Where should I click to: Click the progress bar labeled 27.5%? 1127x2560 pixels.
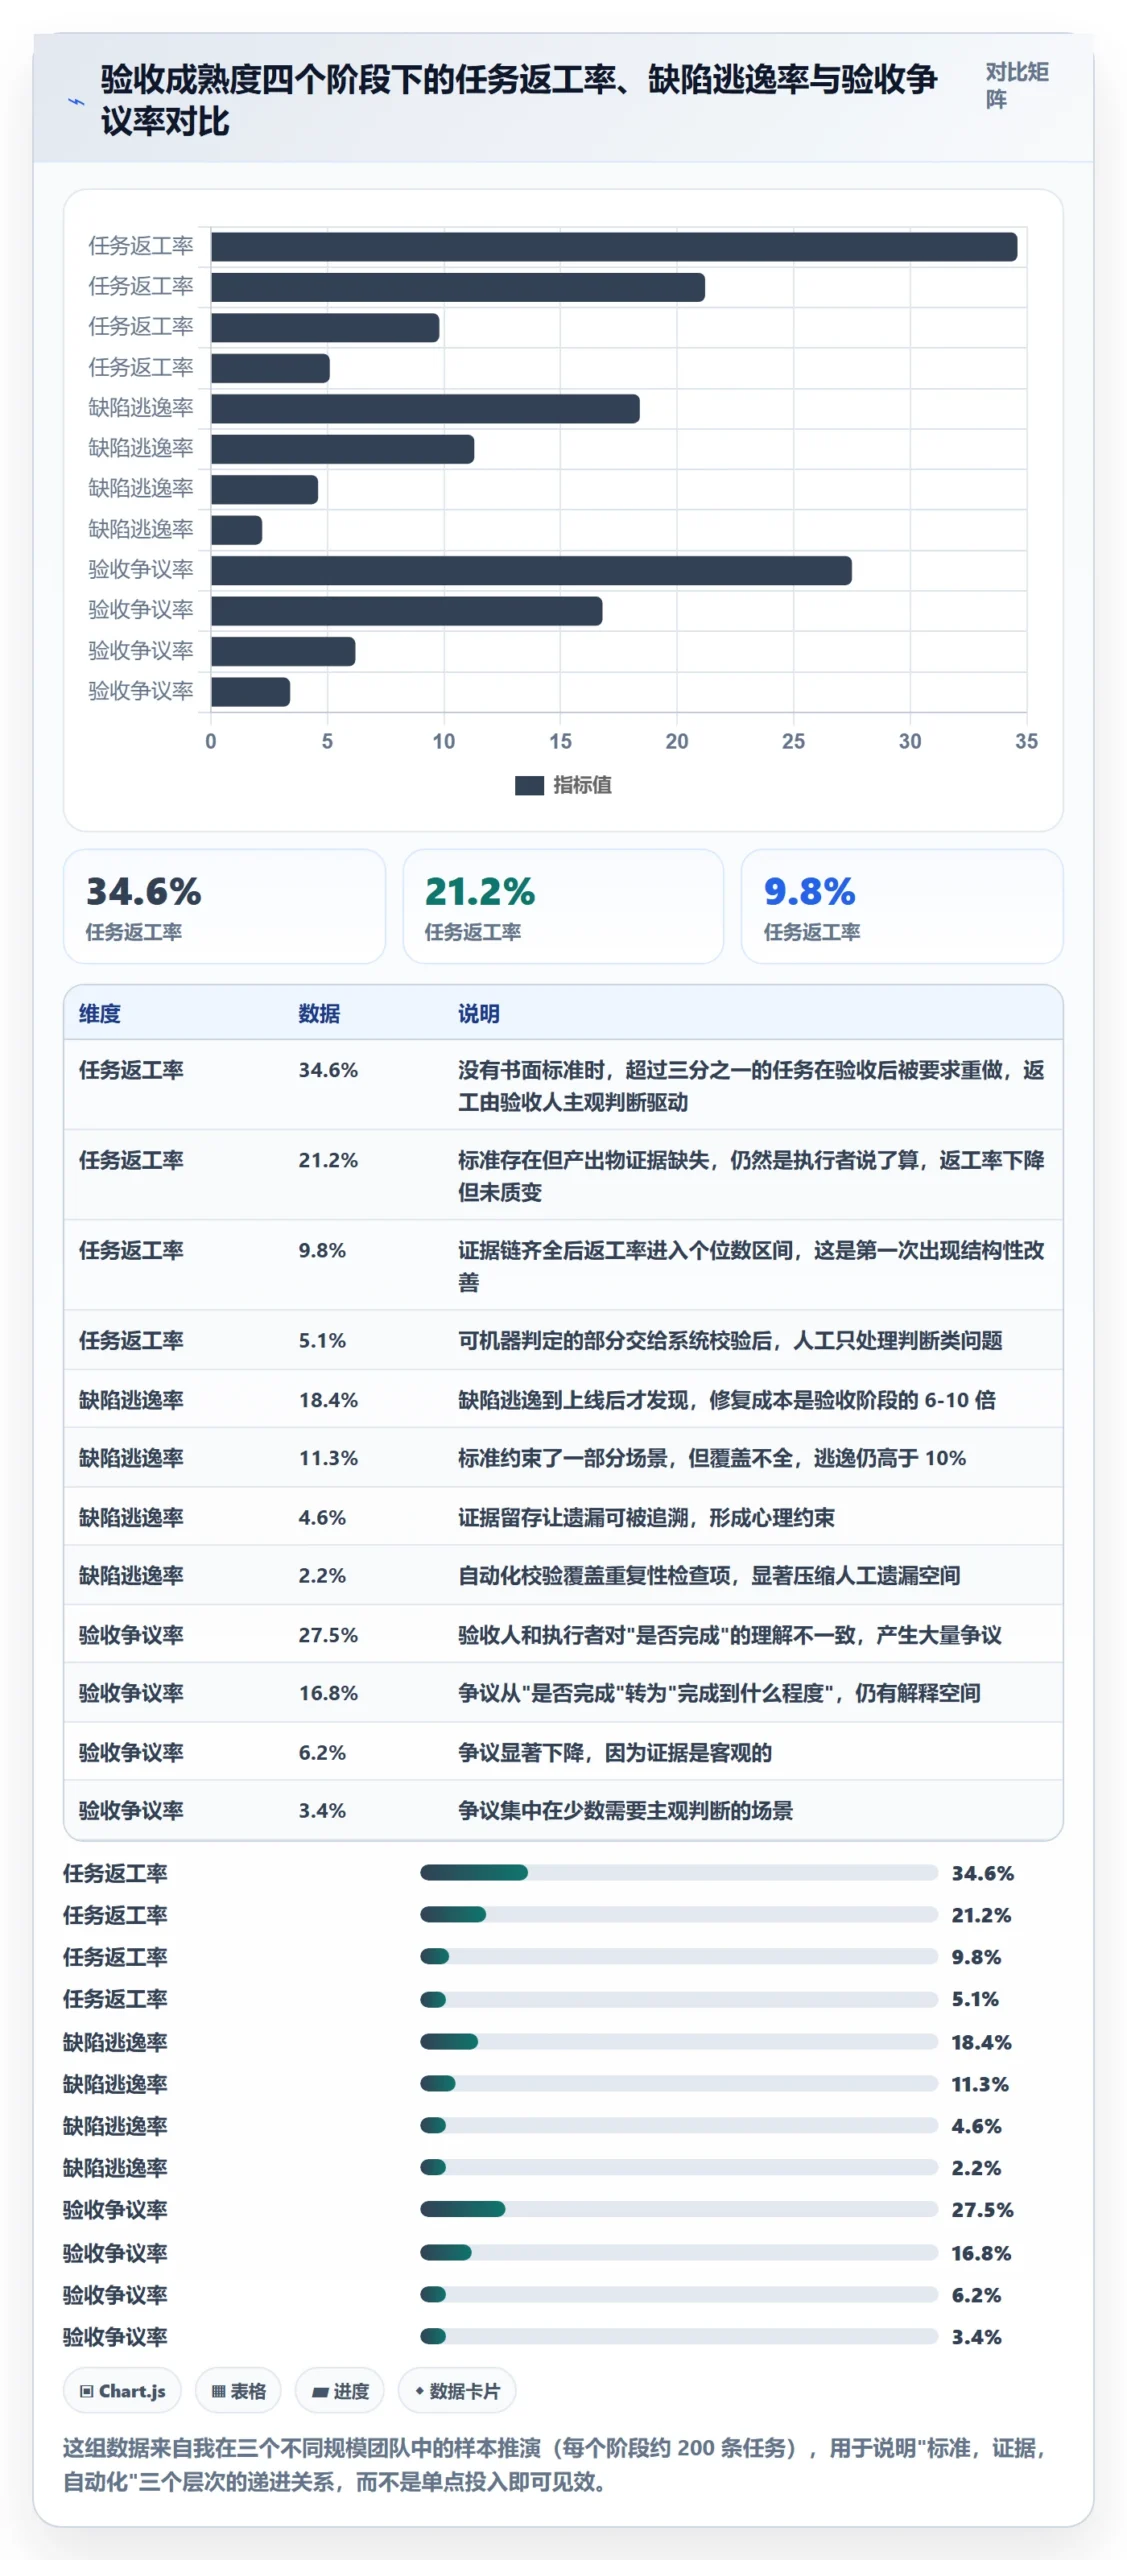(679, 2209)
